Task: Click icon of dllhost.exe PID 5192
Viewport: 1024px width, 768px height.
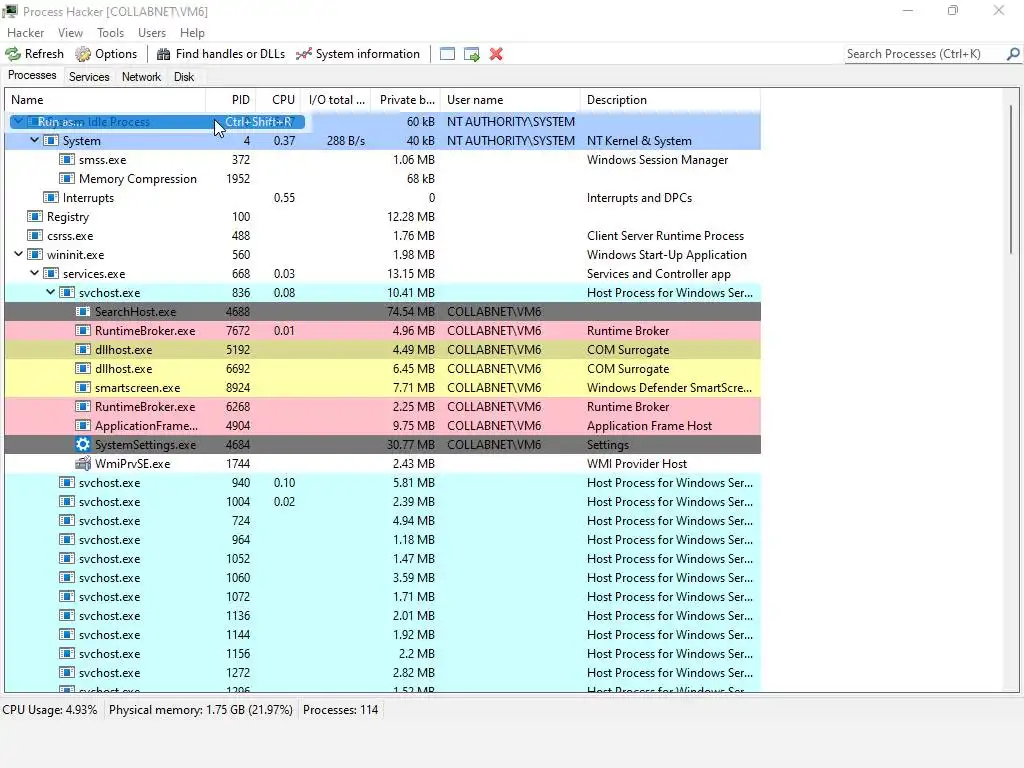Action: (x=82, y=349)
